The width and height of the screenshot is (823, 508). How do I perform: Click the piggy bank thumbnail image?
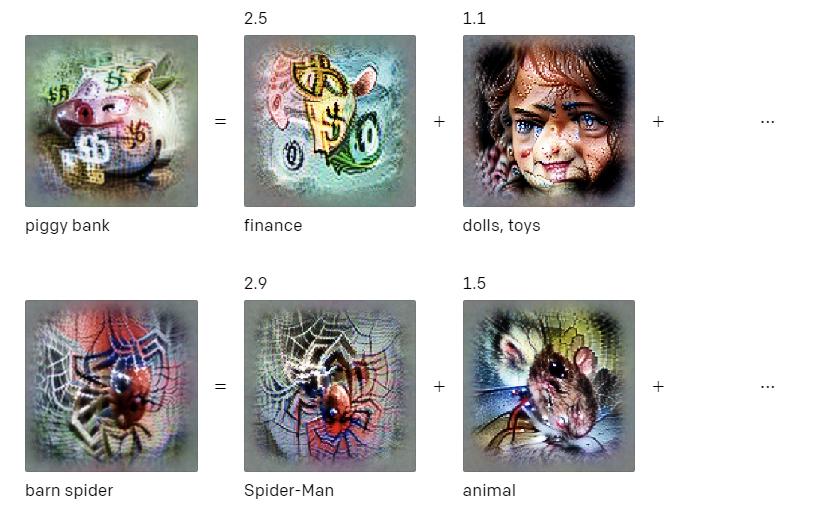coord(111,121)
